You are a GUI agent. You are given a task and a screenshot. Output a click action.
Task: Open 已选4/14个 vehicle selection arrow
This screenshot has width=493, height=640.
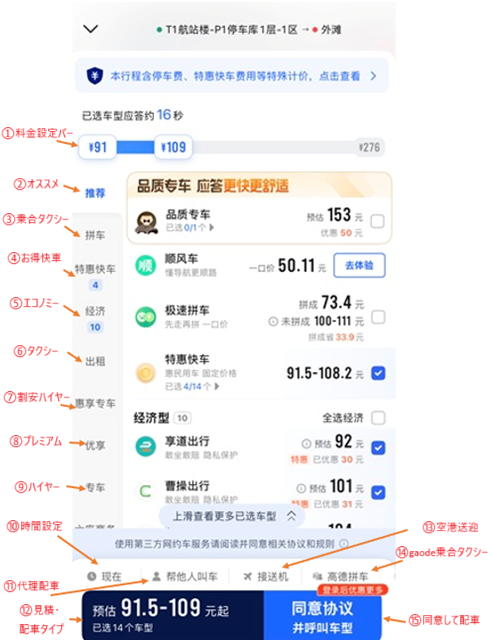[217, 386]
